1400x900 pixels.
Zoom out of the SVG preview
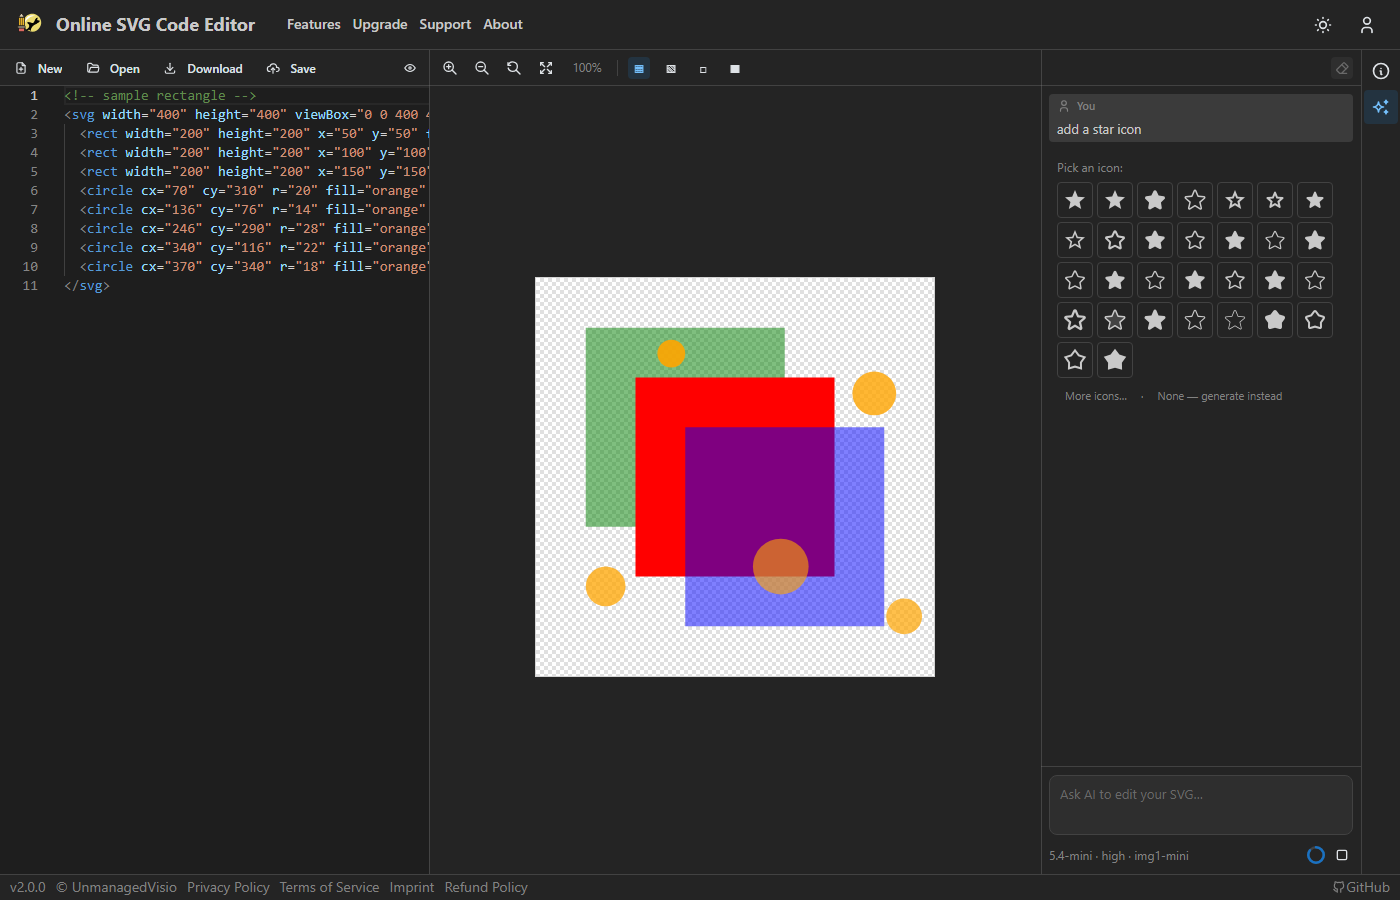click(x=482, y=68)
